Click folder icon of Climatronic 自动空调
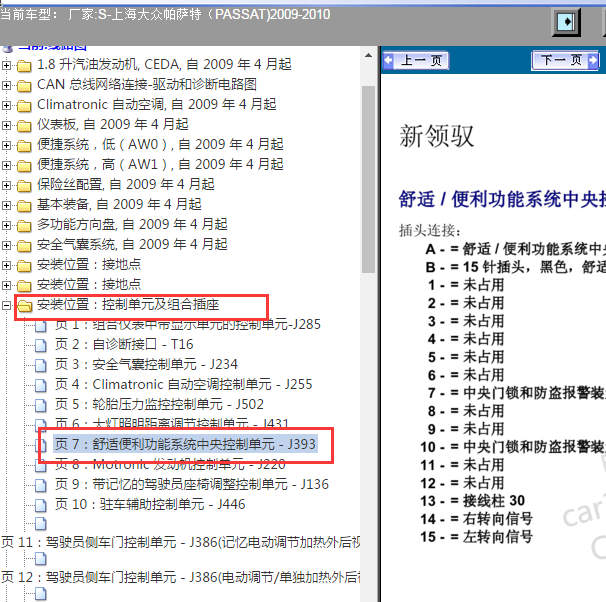Image resolution: width=606 pixels, height=602 pixels. (x=24, y=106)
